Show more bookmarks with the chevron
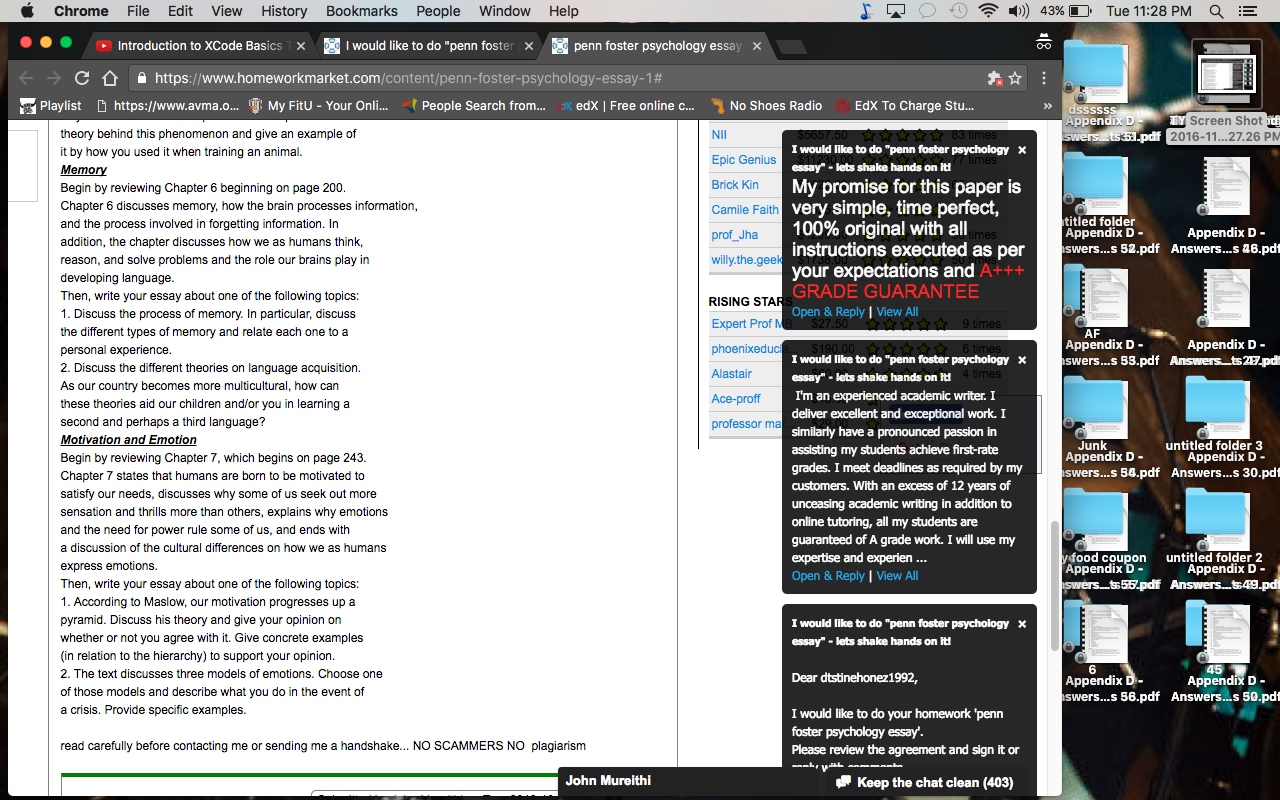This screenshot has width=1280, height=800. click(x=1047, y=105)
